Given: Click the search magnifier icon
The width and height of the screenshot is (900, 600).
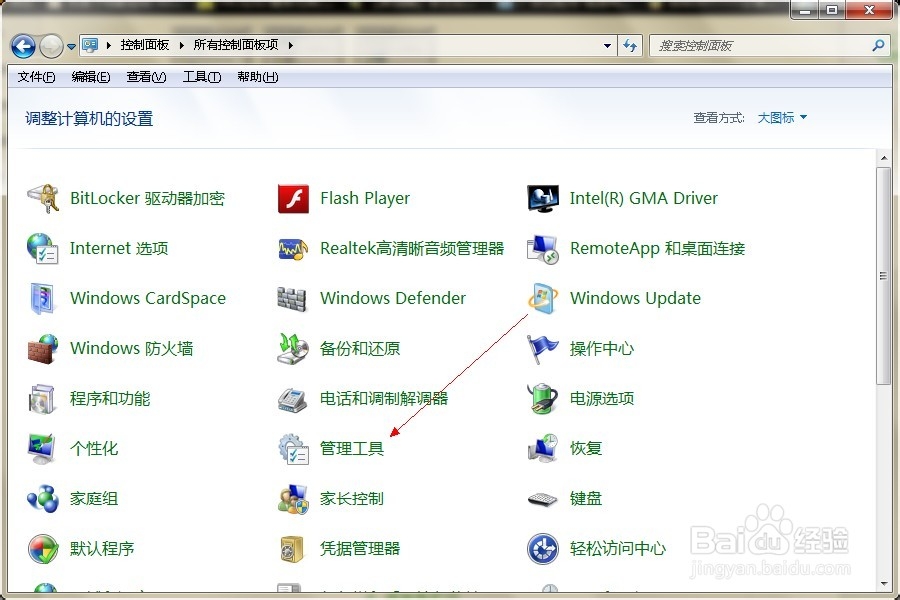Looking at the screenshot, I should pyautogui.click(x=878, y=45).
